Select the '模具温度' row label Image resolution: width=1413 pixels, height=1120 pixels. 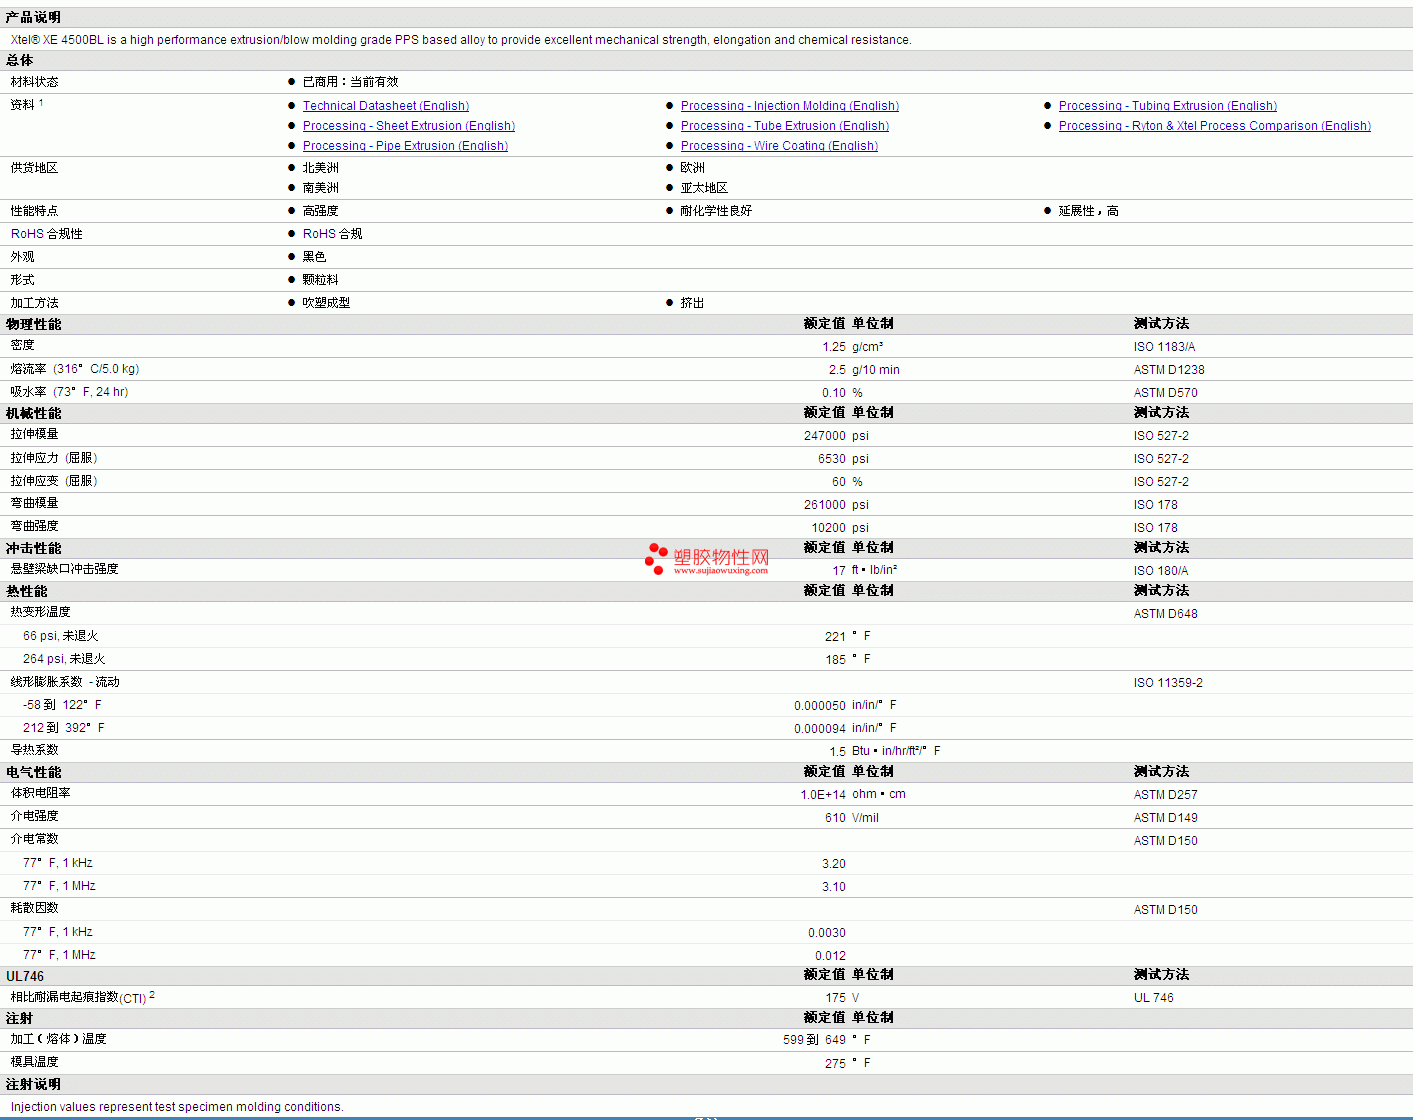point(35,1062)
